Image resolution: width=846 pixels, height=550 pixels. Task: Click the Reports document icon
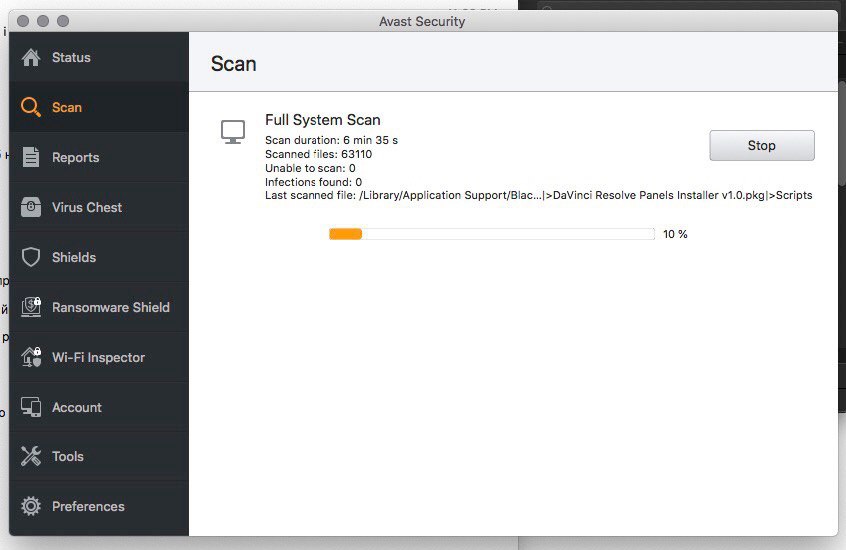(31, 157)
